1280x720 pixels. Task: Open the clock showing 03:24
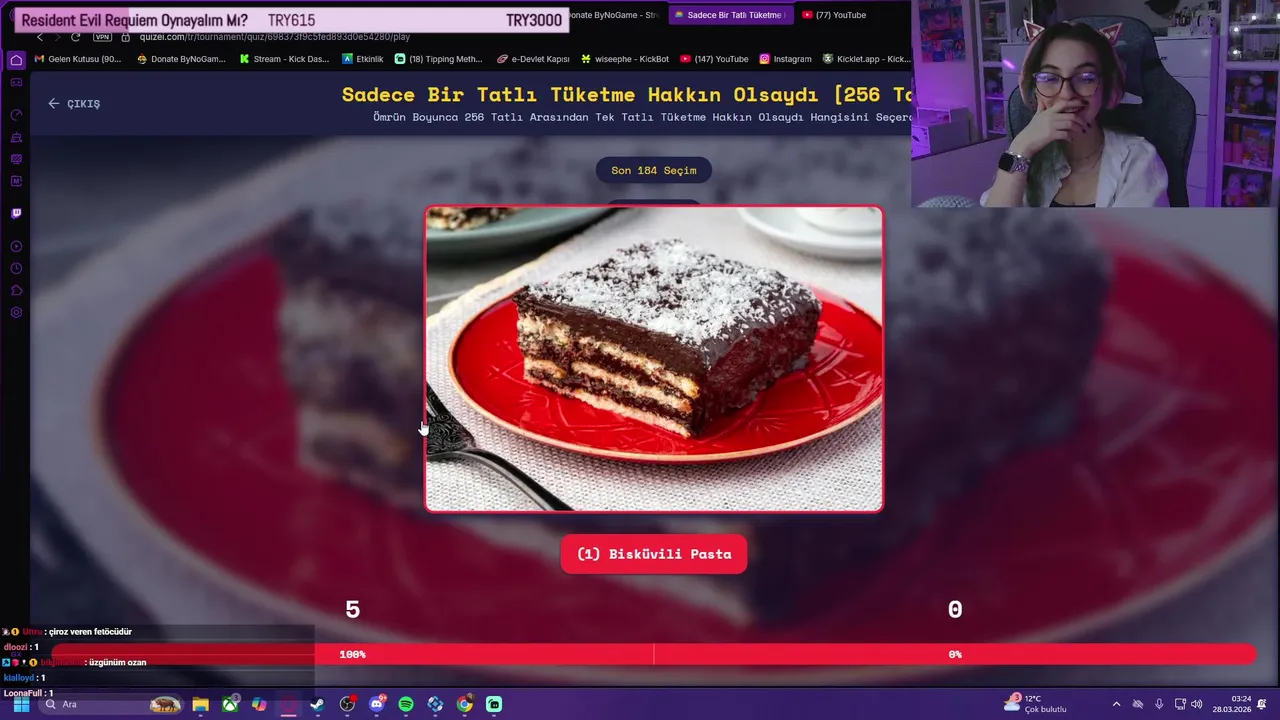coord(1232,704)
